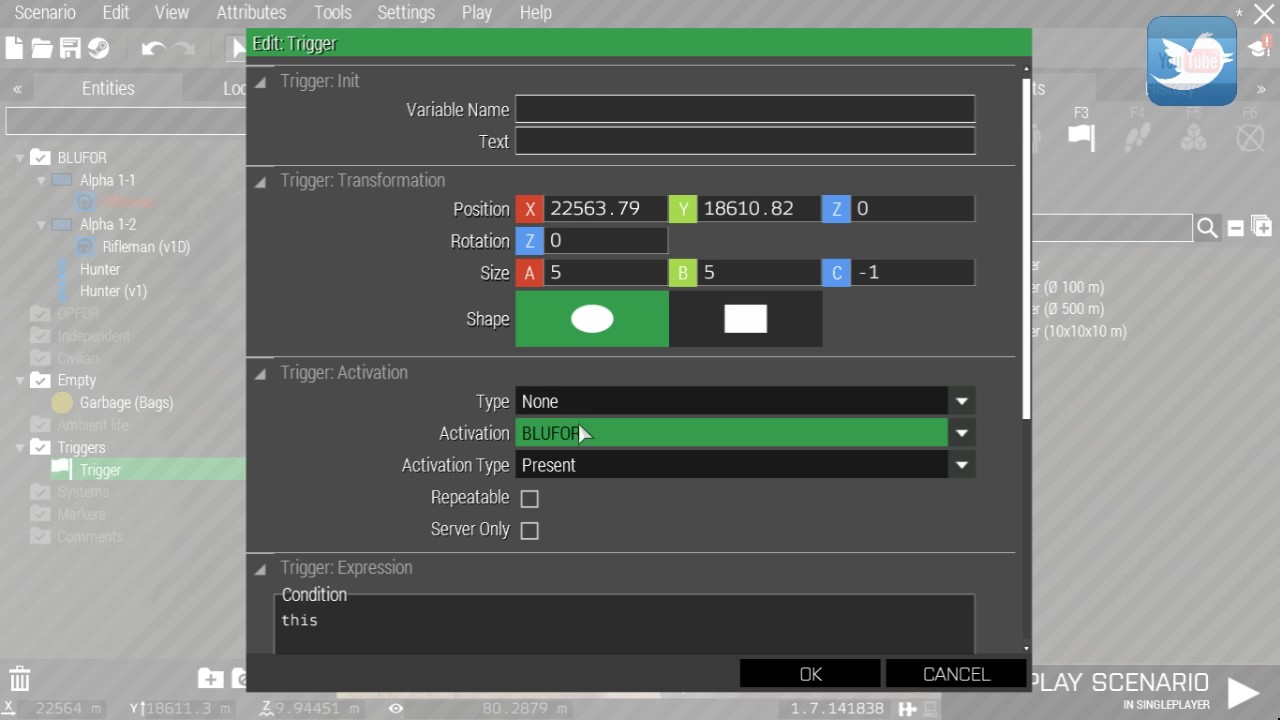Collapse the Trigger: Activation section
This screenshot has width=1280, height=720.
click(260, 374)
